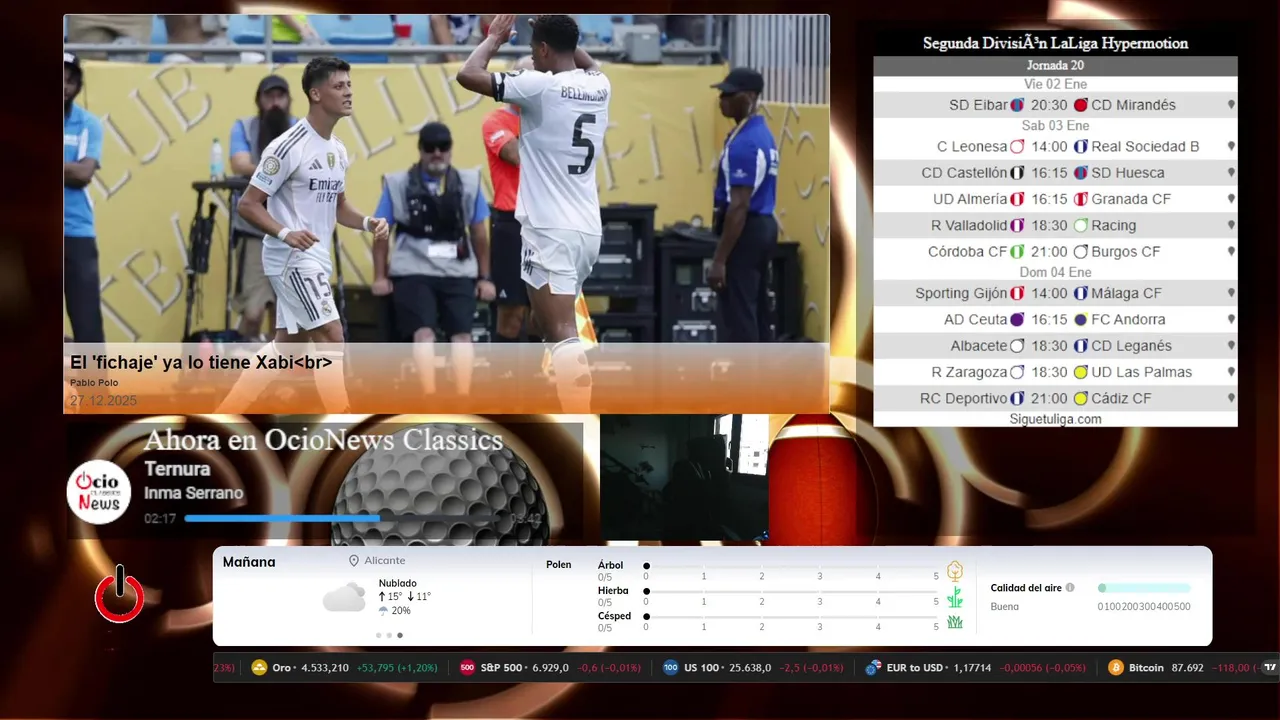
Task: Click the CD Castellón team crest
Action: pos(1017,173)
